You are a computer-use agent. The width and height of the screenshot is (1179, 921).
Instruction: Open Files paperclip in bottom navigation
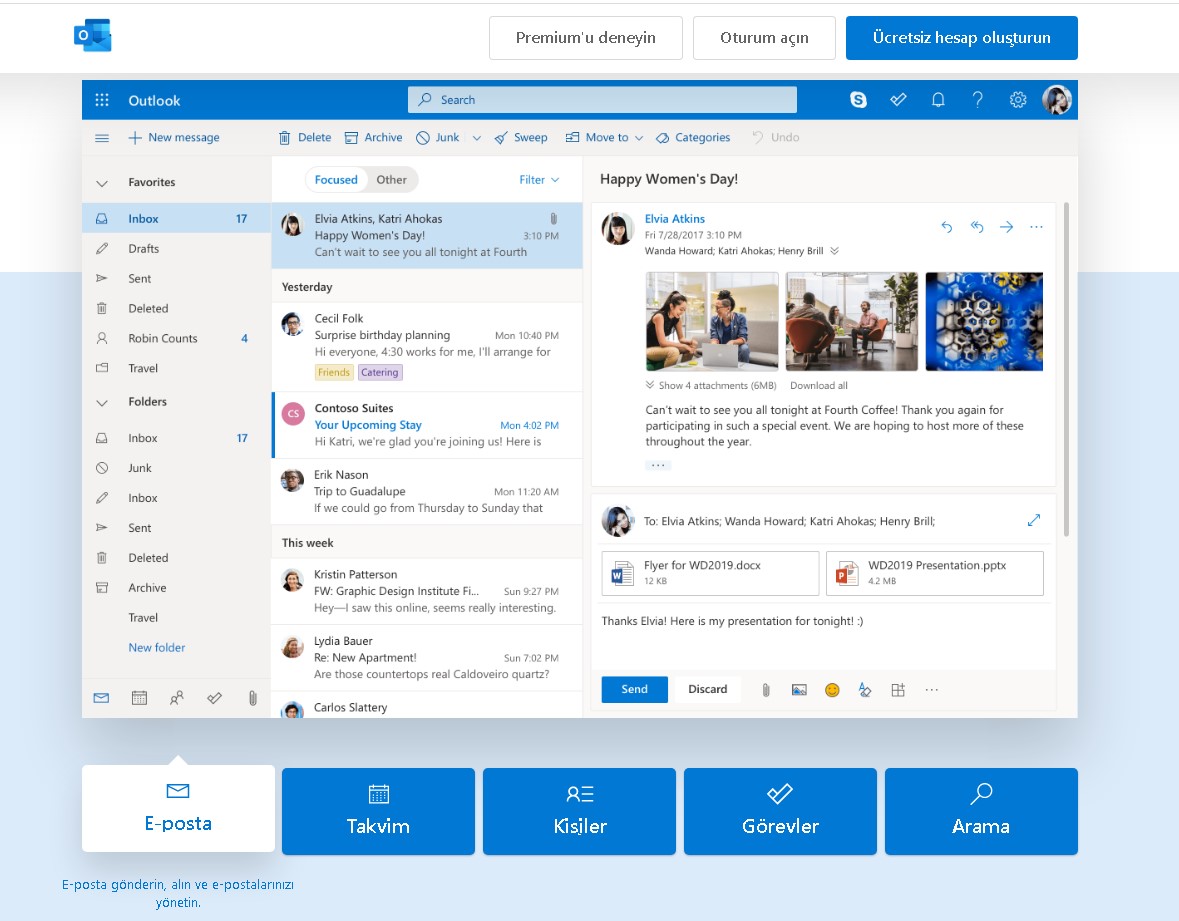pos(253,698)
